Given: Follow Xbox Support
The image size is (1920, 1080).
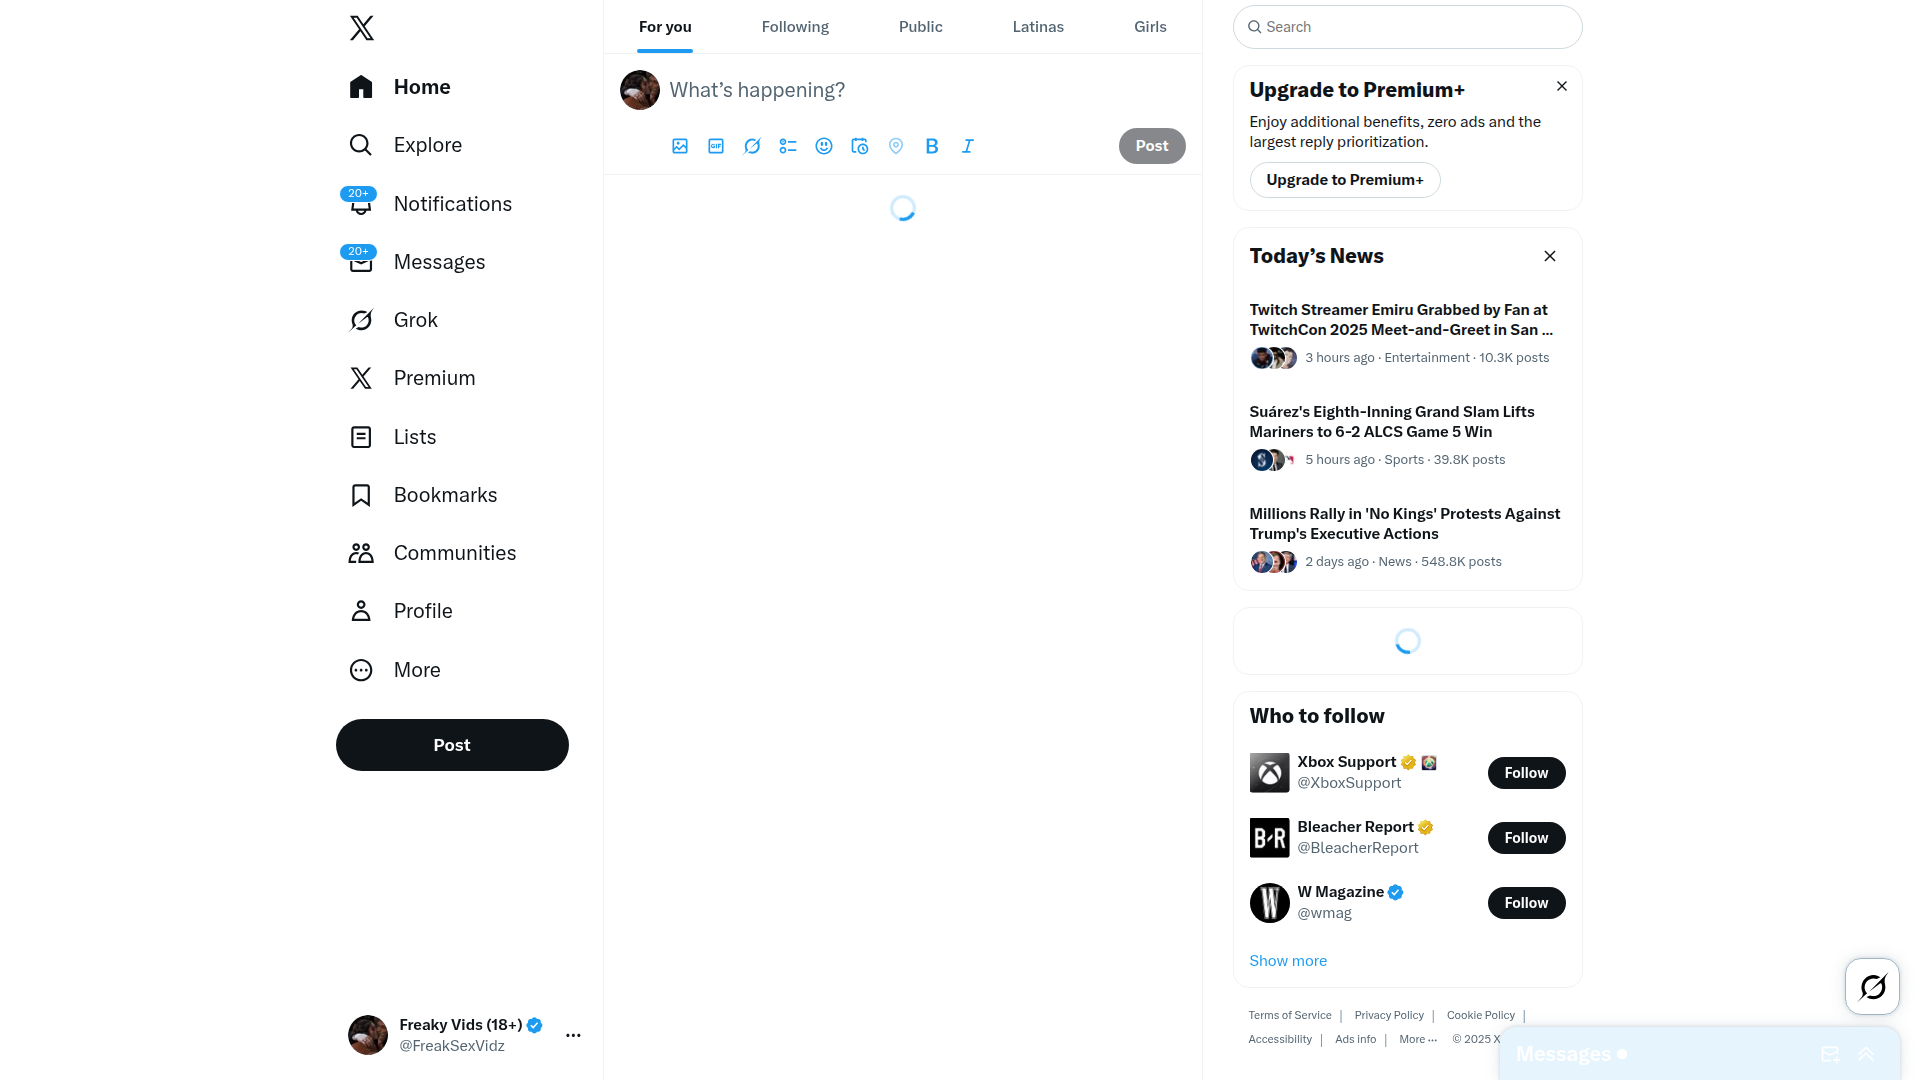Looking at the screenshot, I should (x=1526, y=773).
